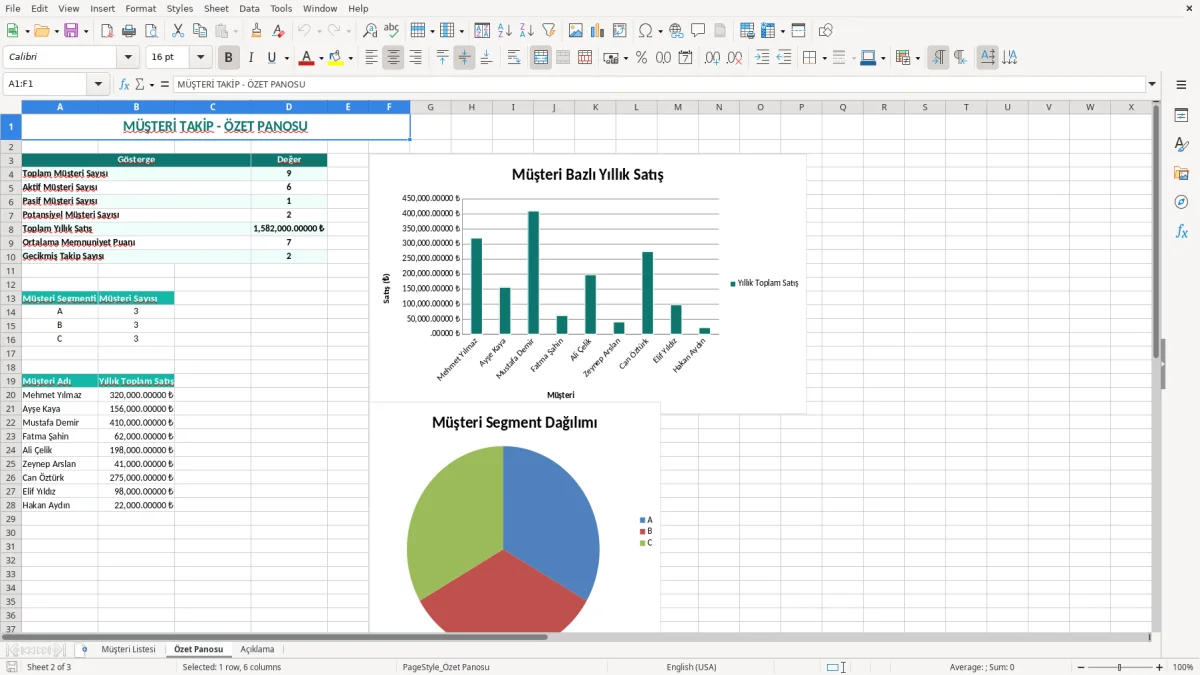Insert a comment
This screenshot has height=675, width=1200.
pos(699,31)
